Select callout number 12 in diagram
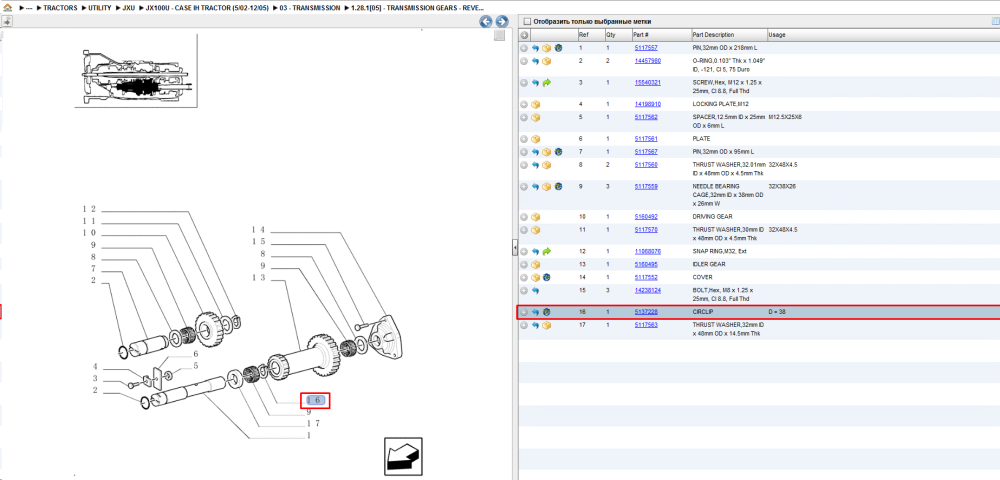Image resolution: width=1000 pixels, height=480 pixels. 89,209
